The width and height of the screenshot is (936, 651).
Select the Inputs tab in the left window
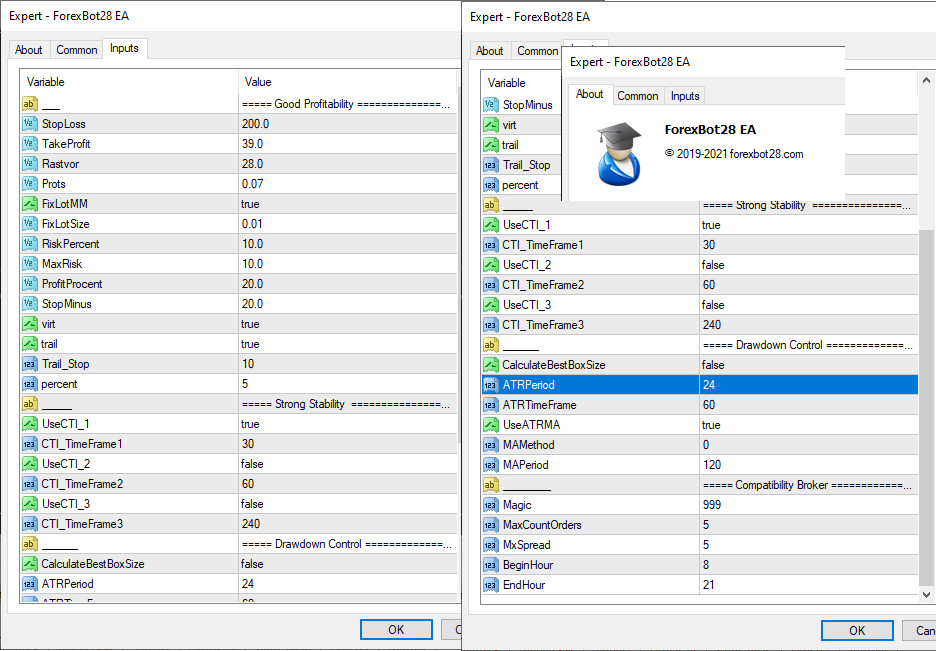(124, 48)
